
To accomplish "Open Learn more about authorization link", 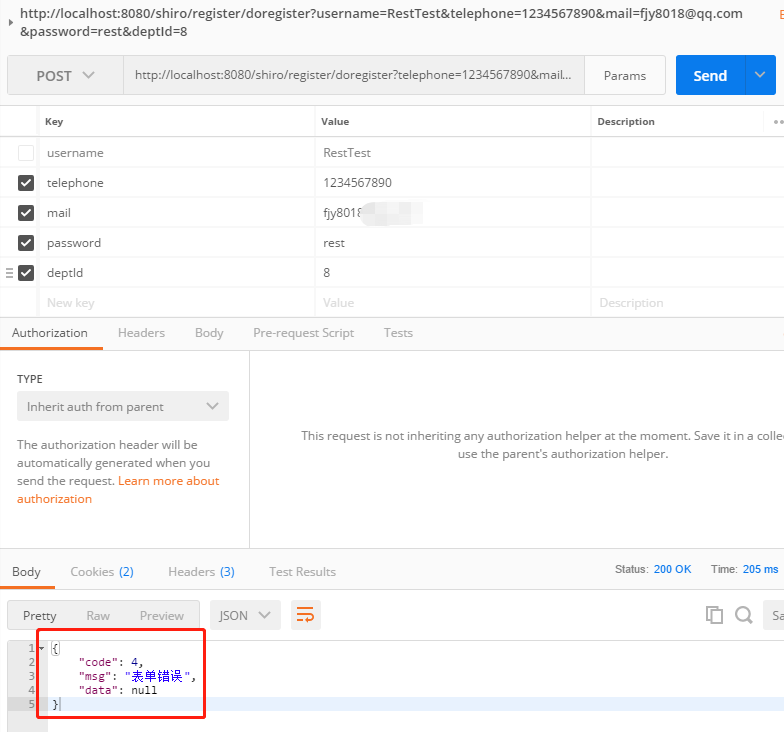I will point(168,481).
